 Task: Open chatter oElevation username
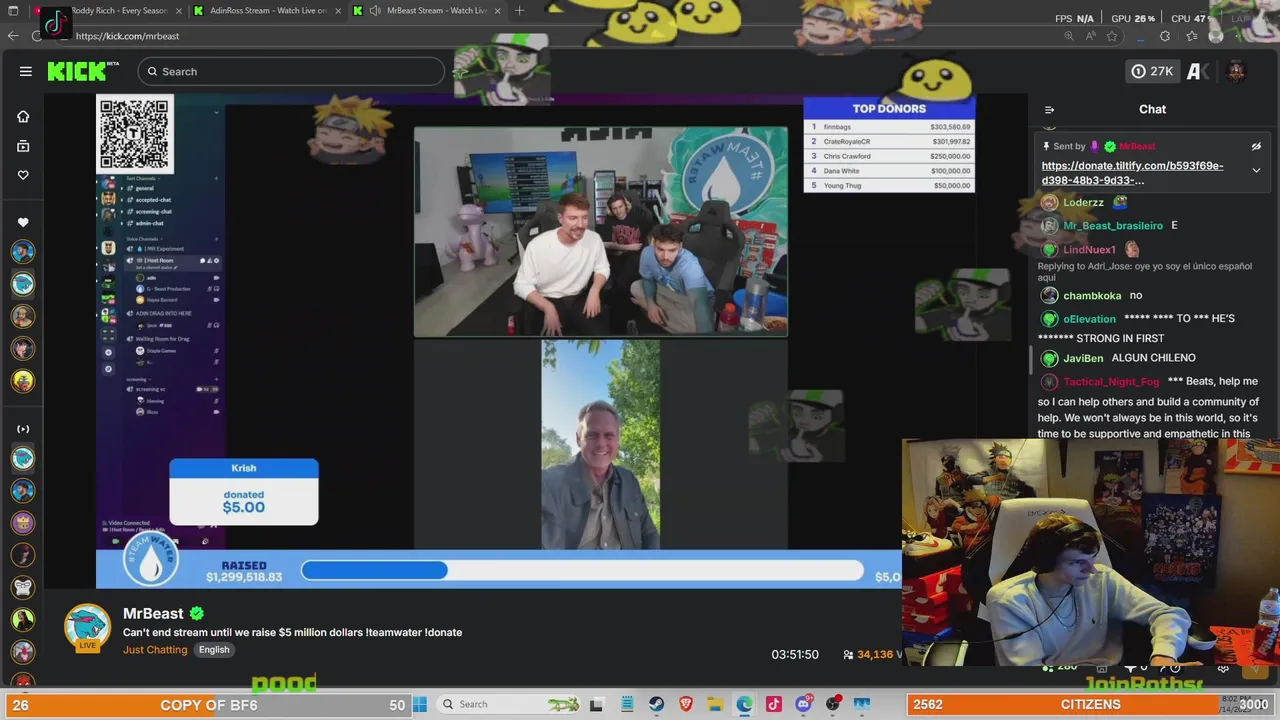pyautogui.click(x=1089, y=319)
